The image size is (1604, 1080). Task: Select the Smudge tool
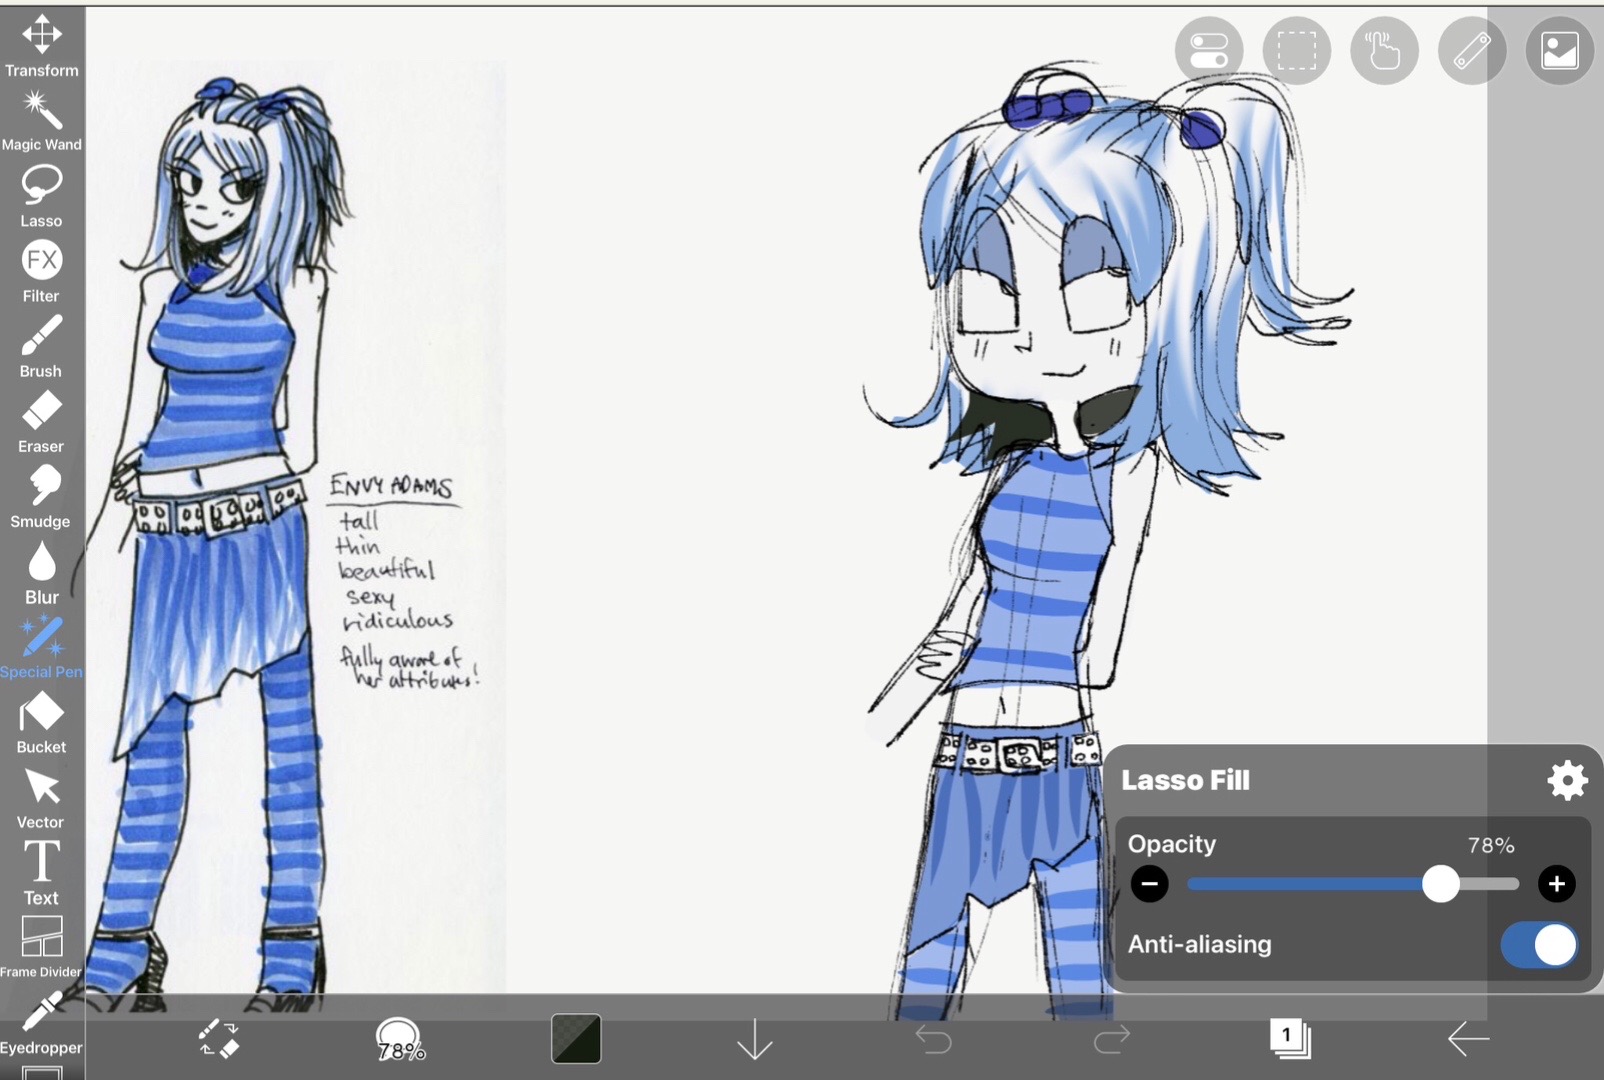41,496
